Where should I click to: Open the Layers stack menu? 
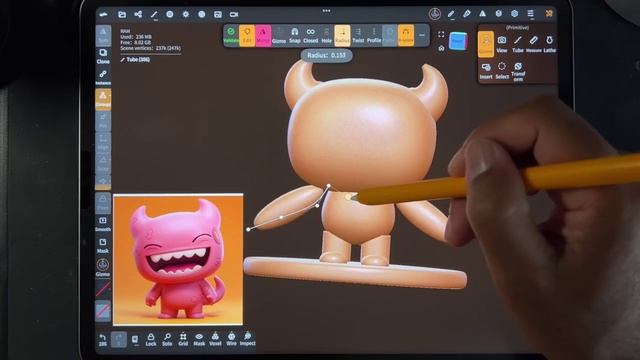pyautogui.click(x=498, y=14)
